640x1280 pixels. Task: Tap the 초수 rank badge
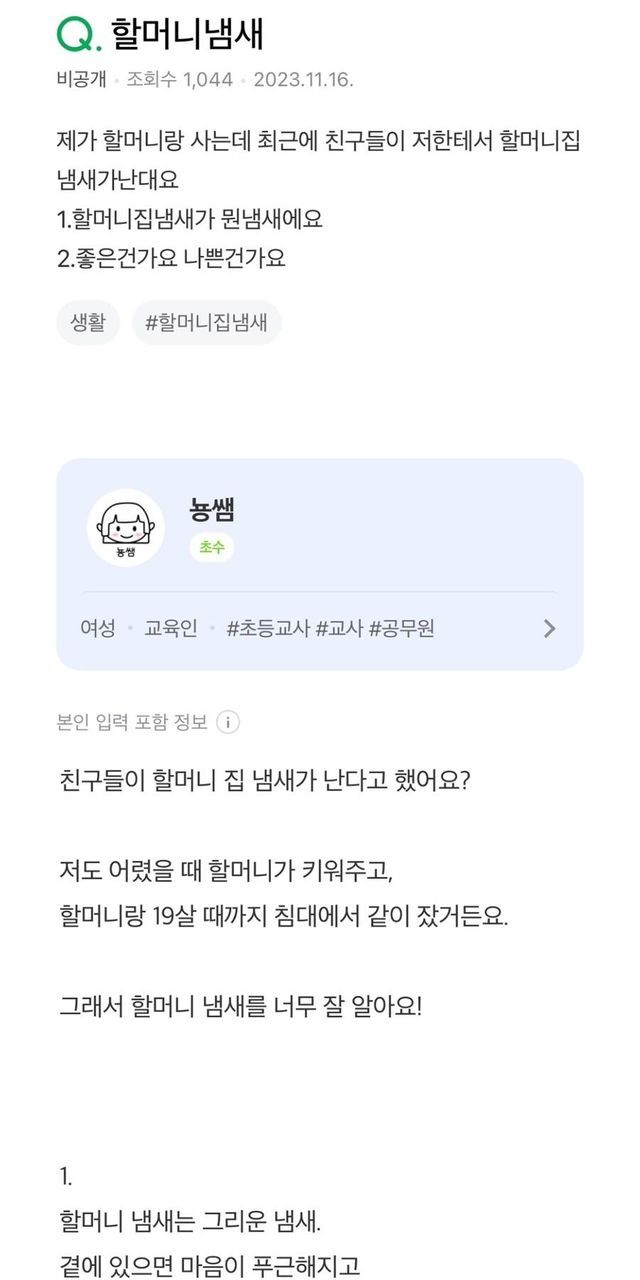tap(211, 547)
